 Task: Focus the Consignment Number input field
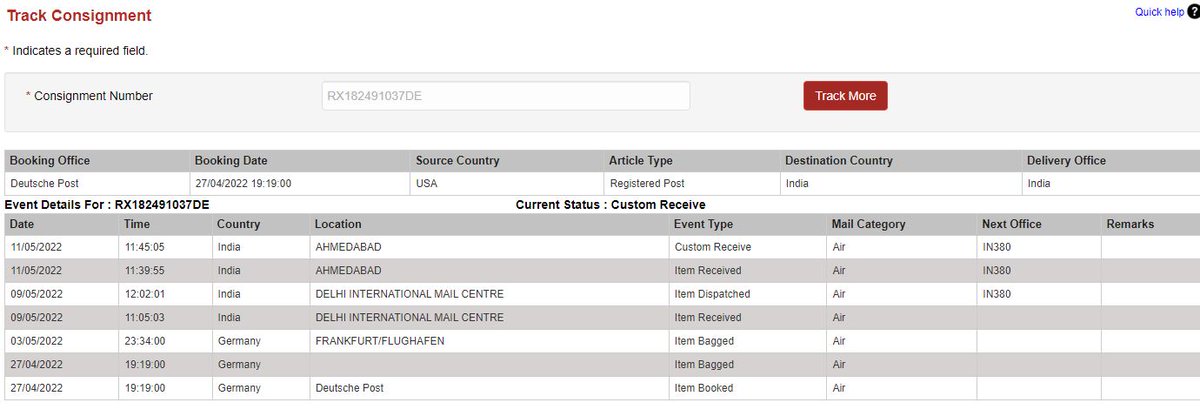pos(505,96)
